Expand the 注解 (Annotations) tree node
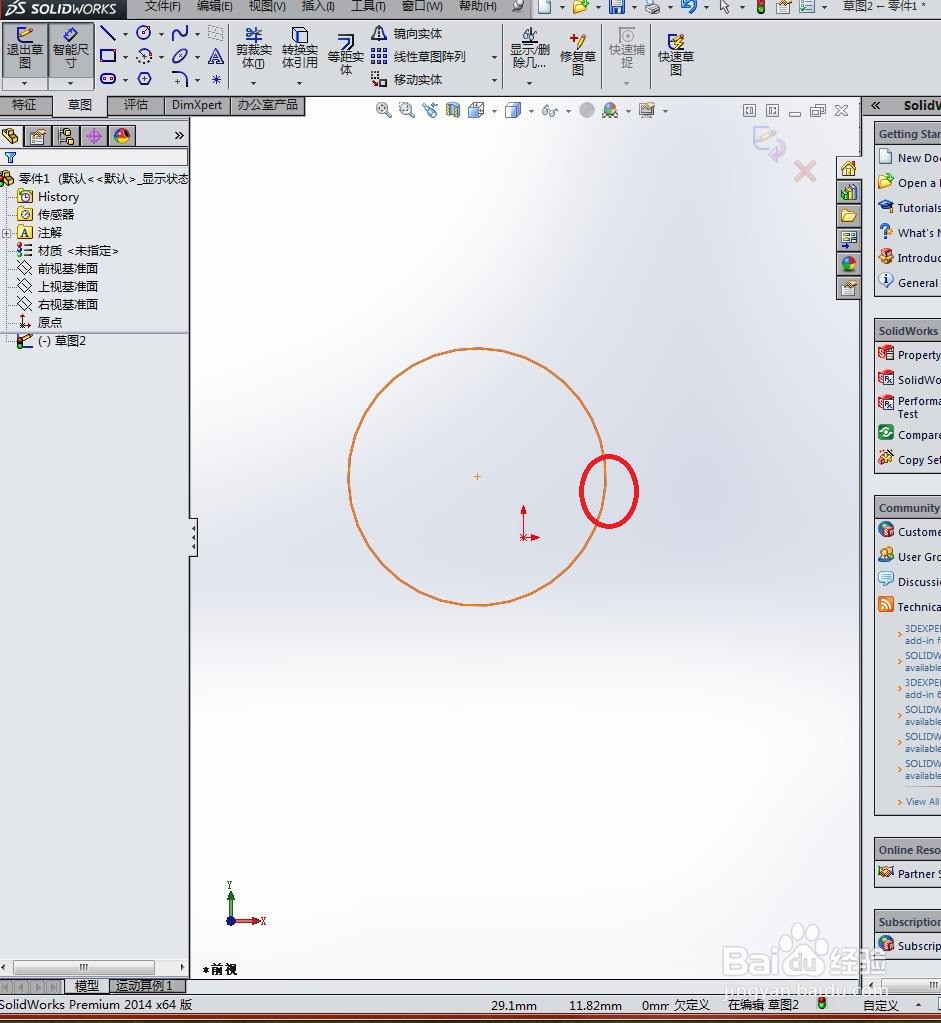Screen dimensions: 941x1023 click(7, 233)
